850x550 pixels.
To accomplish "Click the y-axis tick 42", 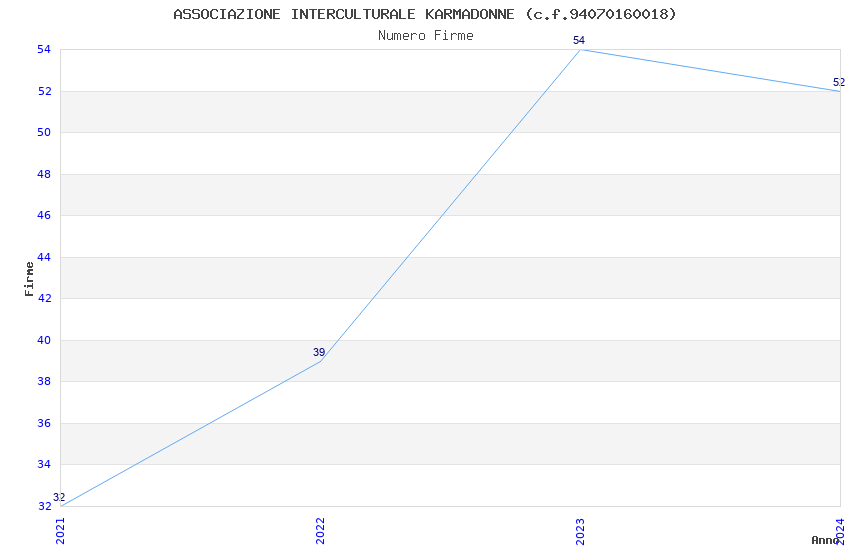I will [44, 299].
